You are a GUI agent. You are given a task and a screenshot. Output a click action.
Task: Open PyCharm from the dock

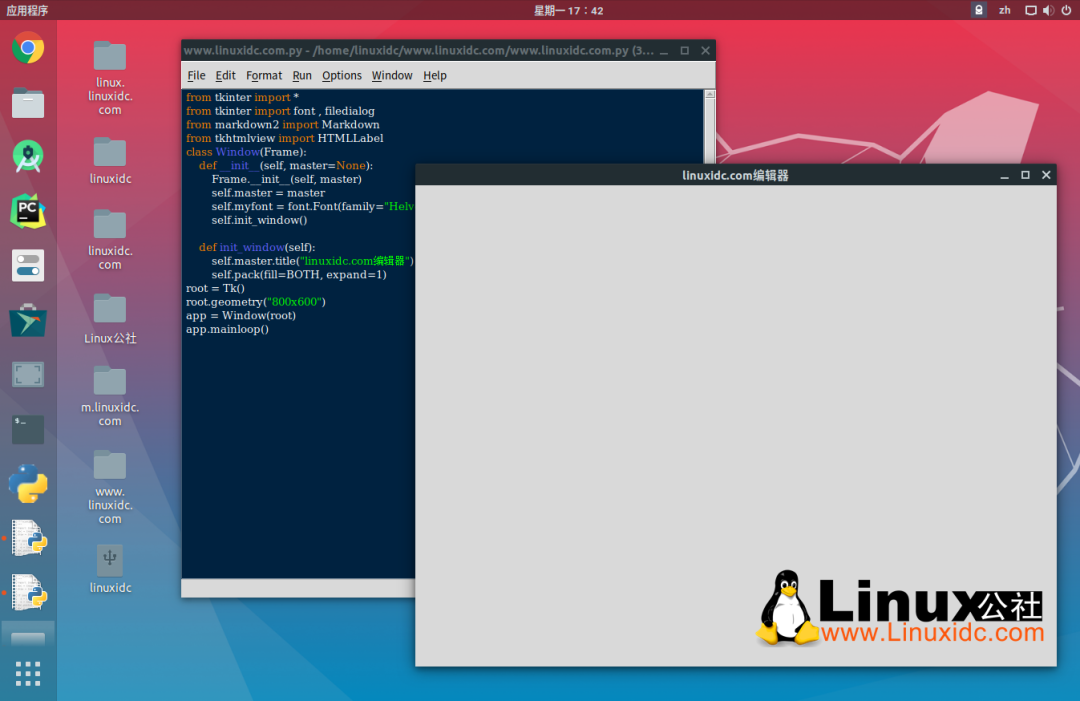click(x=28, y=211)
